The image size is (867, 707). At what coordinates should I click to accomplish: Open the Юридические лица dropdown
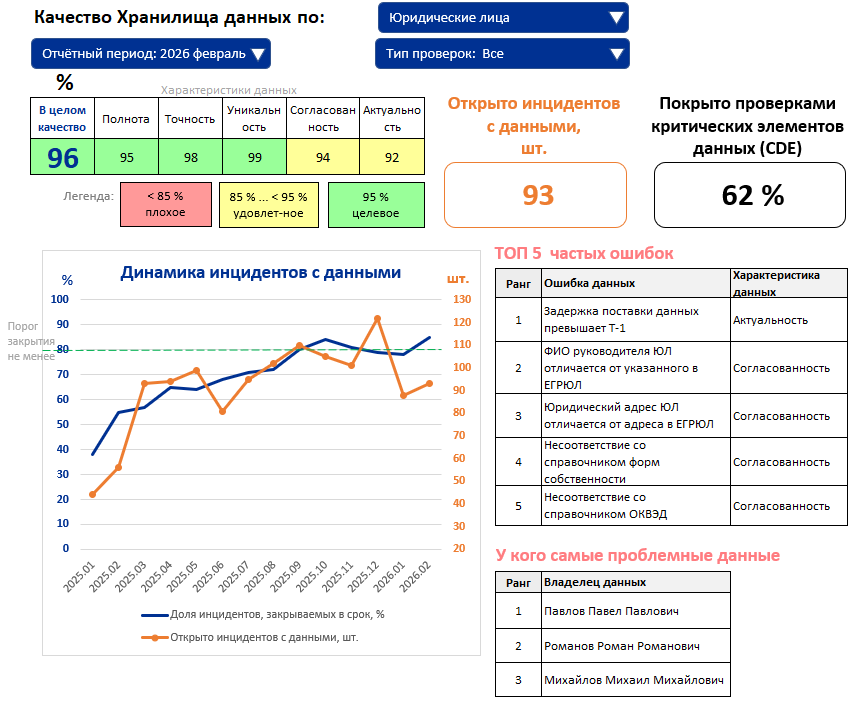[x=503, y=18]
